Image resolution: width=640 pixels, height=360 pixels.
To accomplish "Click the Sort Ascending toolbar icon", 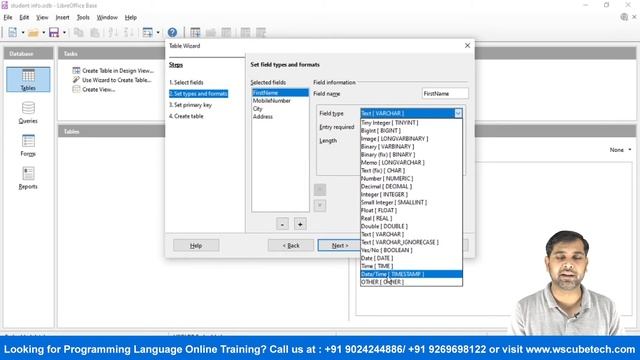I will point(113,32).
